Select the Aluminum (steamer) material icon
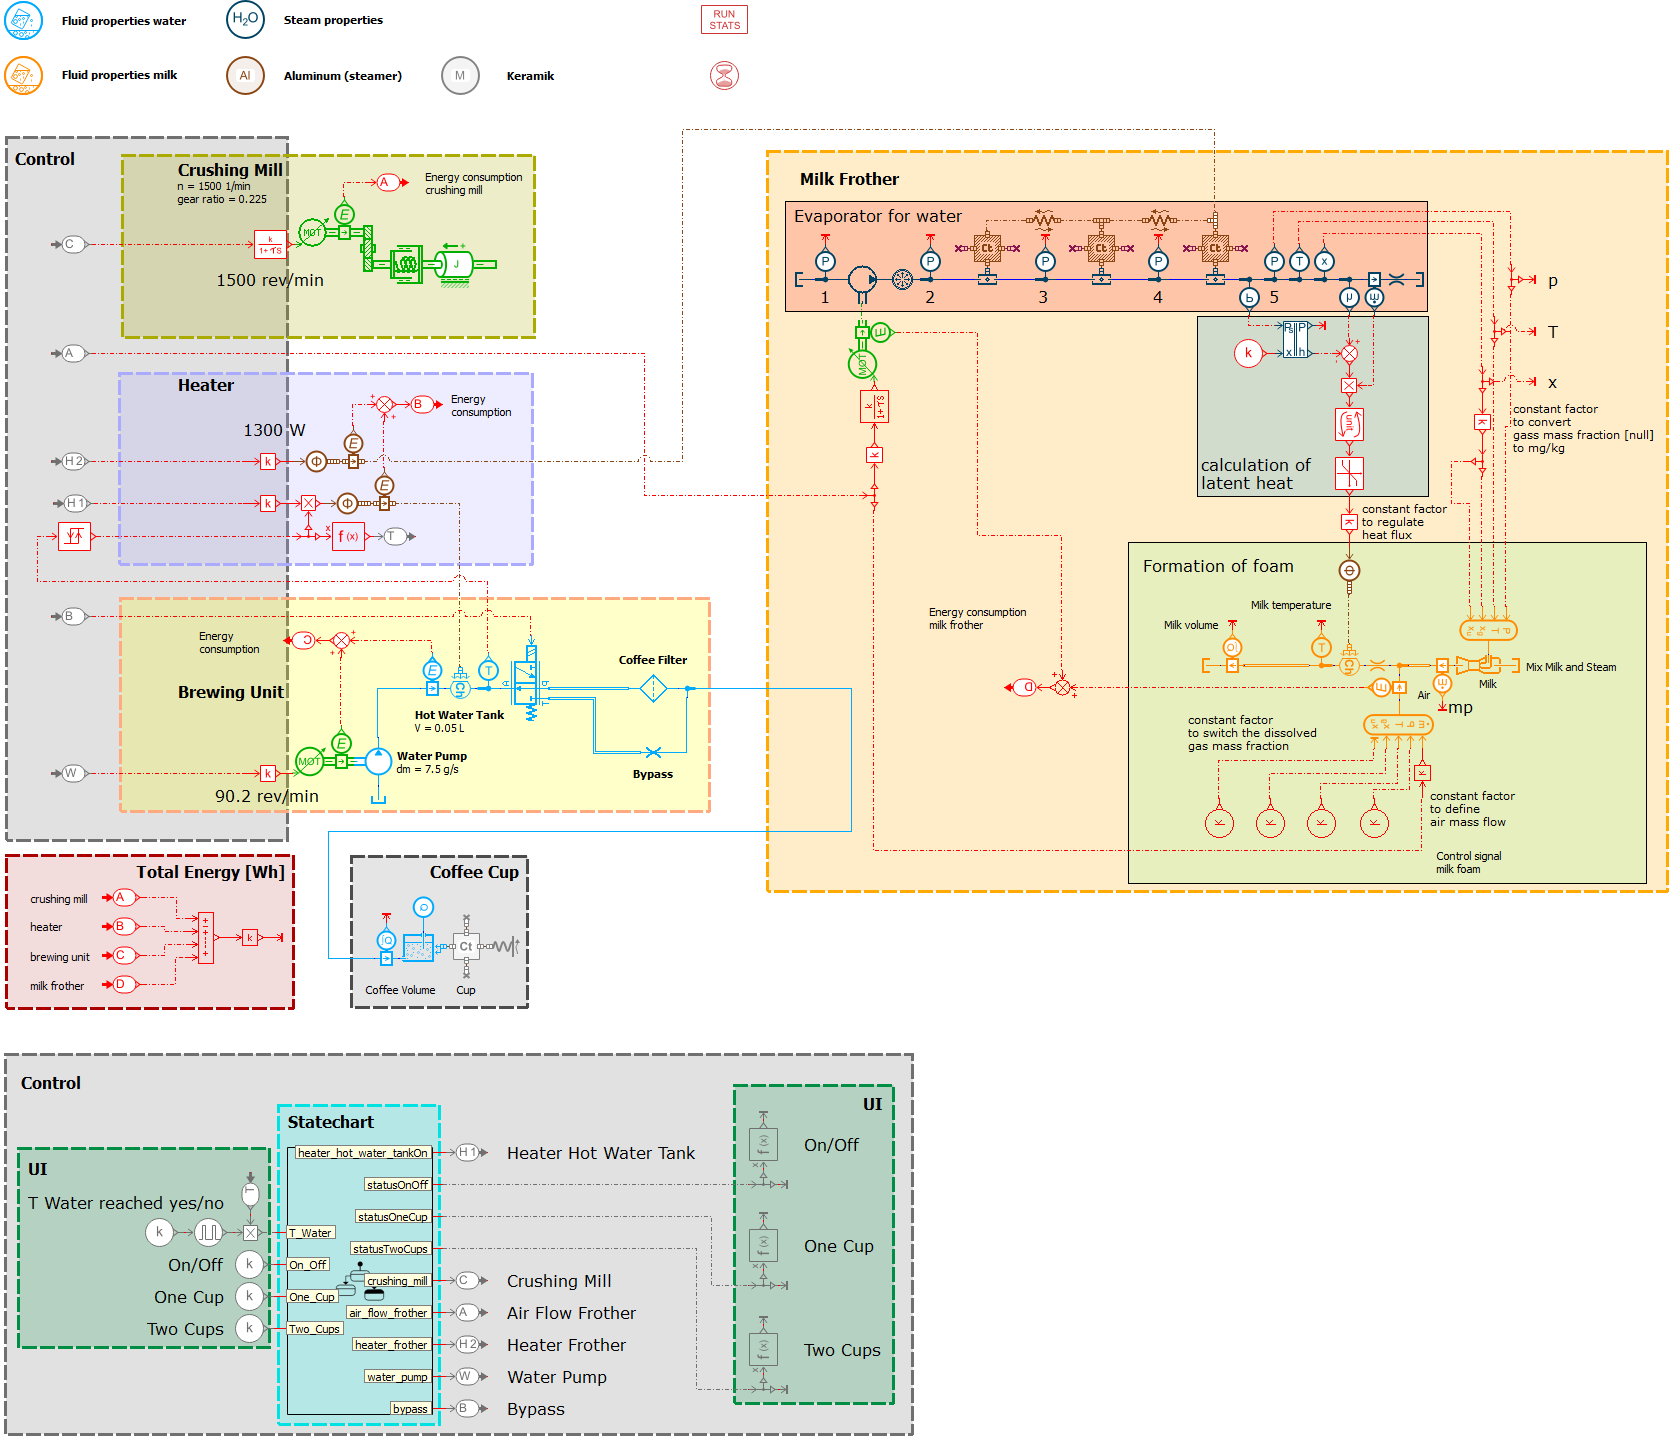Image resolution: width=1677 pixels, height=1444 pixels. pos(245,75)
